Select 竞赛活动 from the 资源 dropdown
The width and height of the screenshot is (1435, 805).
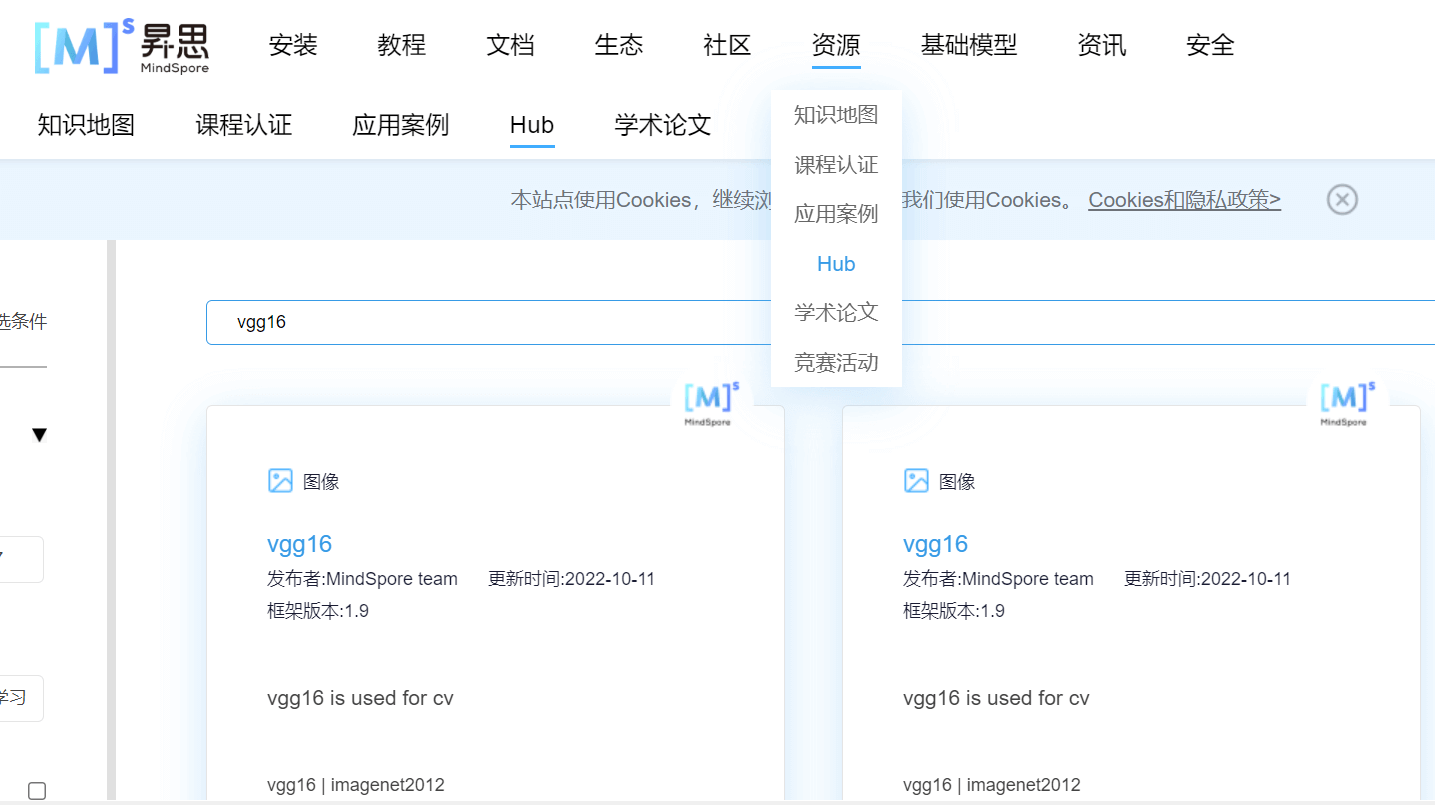click(x=836, y=362)
